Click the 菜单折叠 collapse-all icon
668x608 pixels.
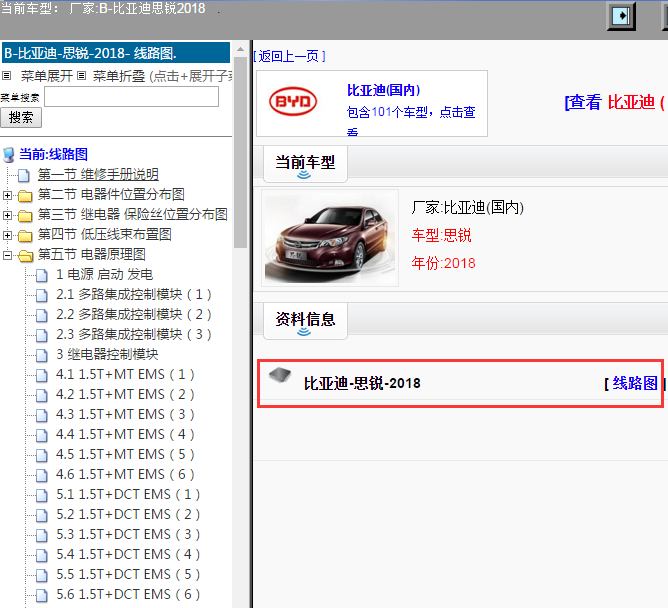tap(82, 76)
